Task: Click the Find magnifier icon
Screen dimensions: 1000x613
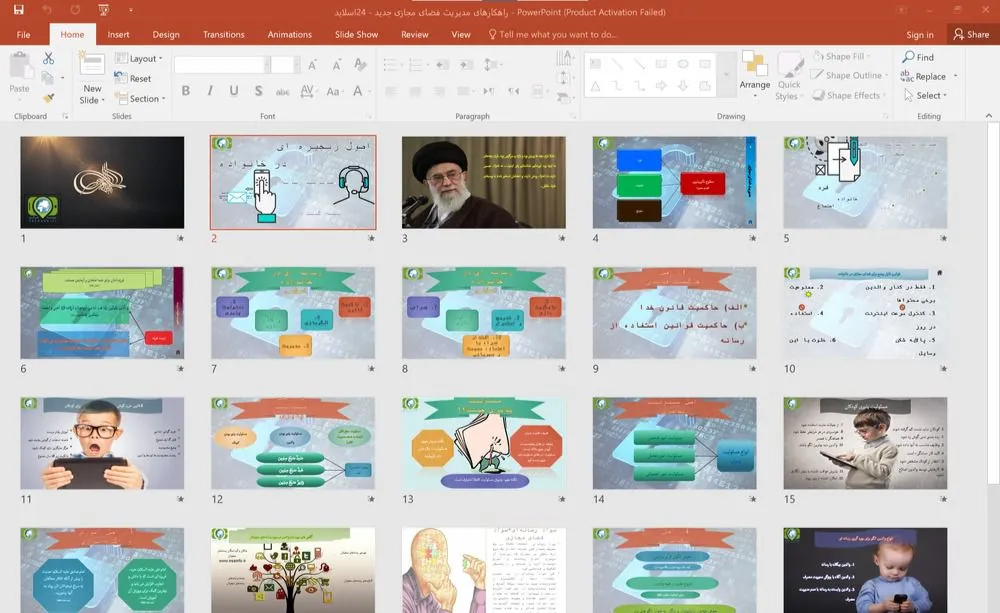Action: 907,58
